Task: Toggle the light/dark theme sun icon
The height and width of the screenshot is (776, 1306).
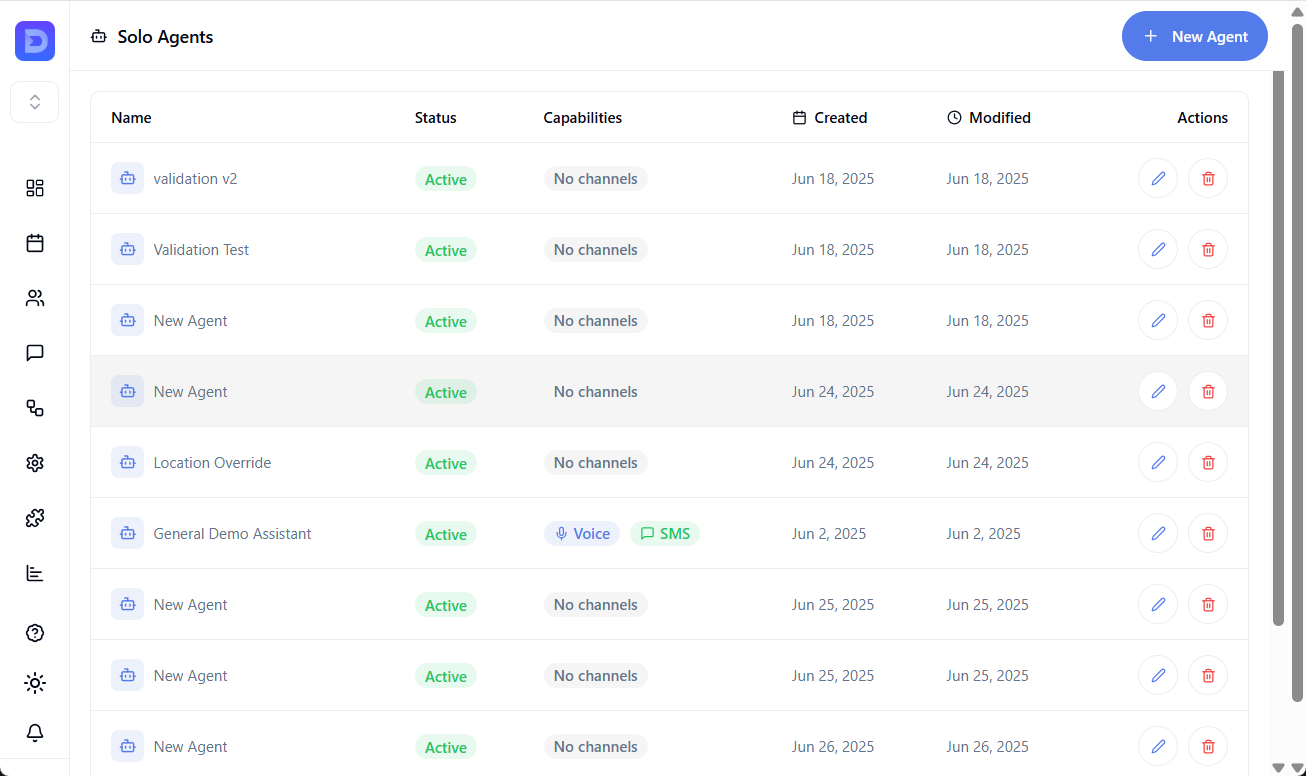Action: tap(35, 683)
